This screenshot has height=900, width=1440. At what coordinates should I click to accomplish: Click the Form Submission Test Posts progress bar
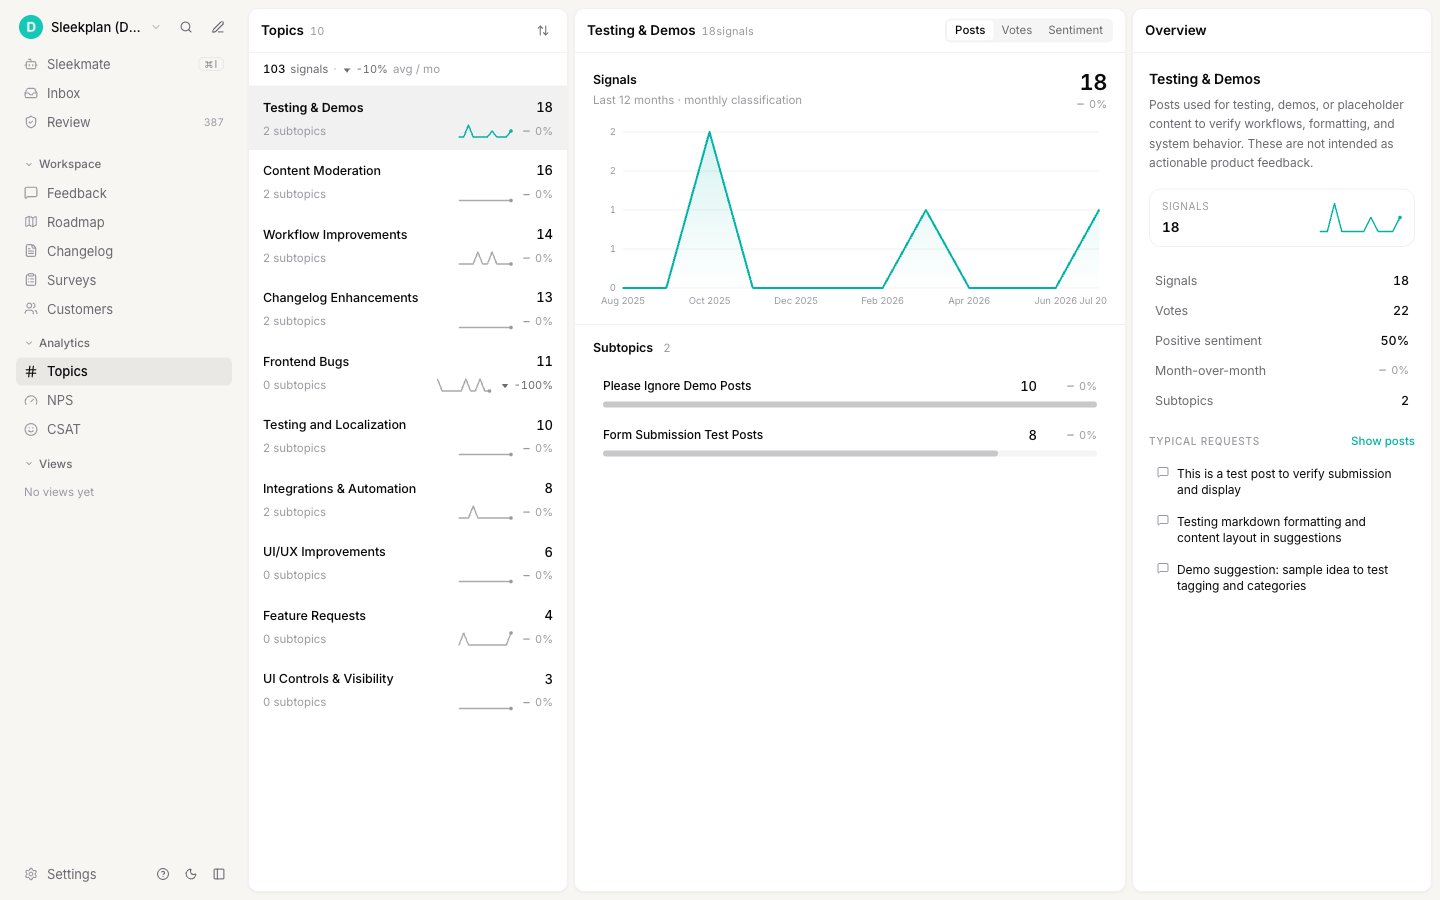coord(850,454)
